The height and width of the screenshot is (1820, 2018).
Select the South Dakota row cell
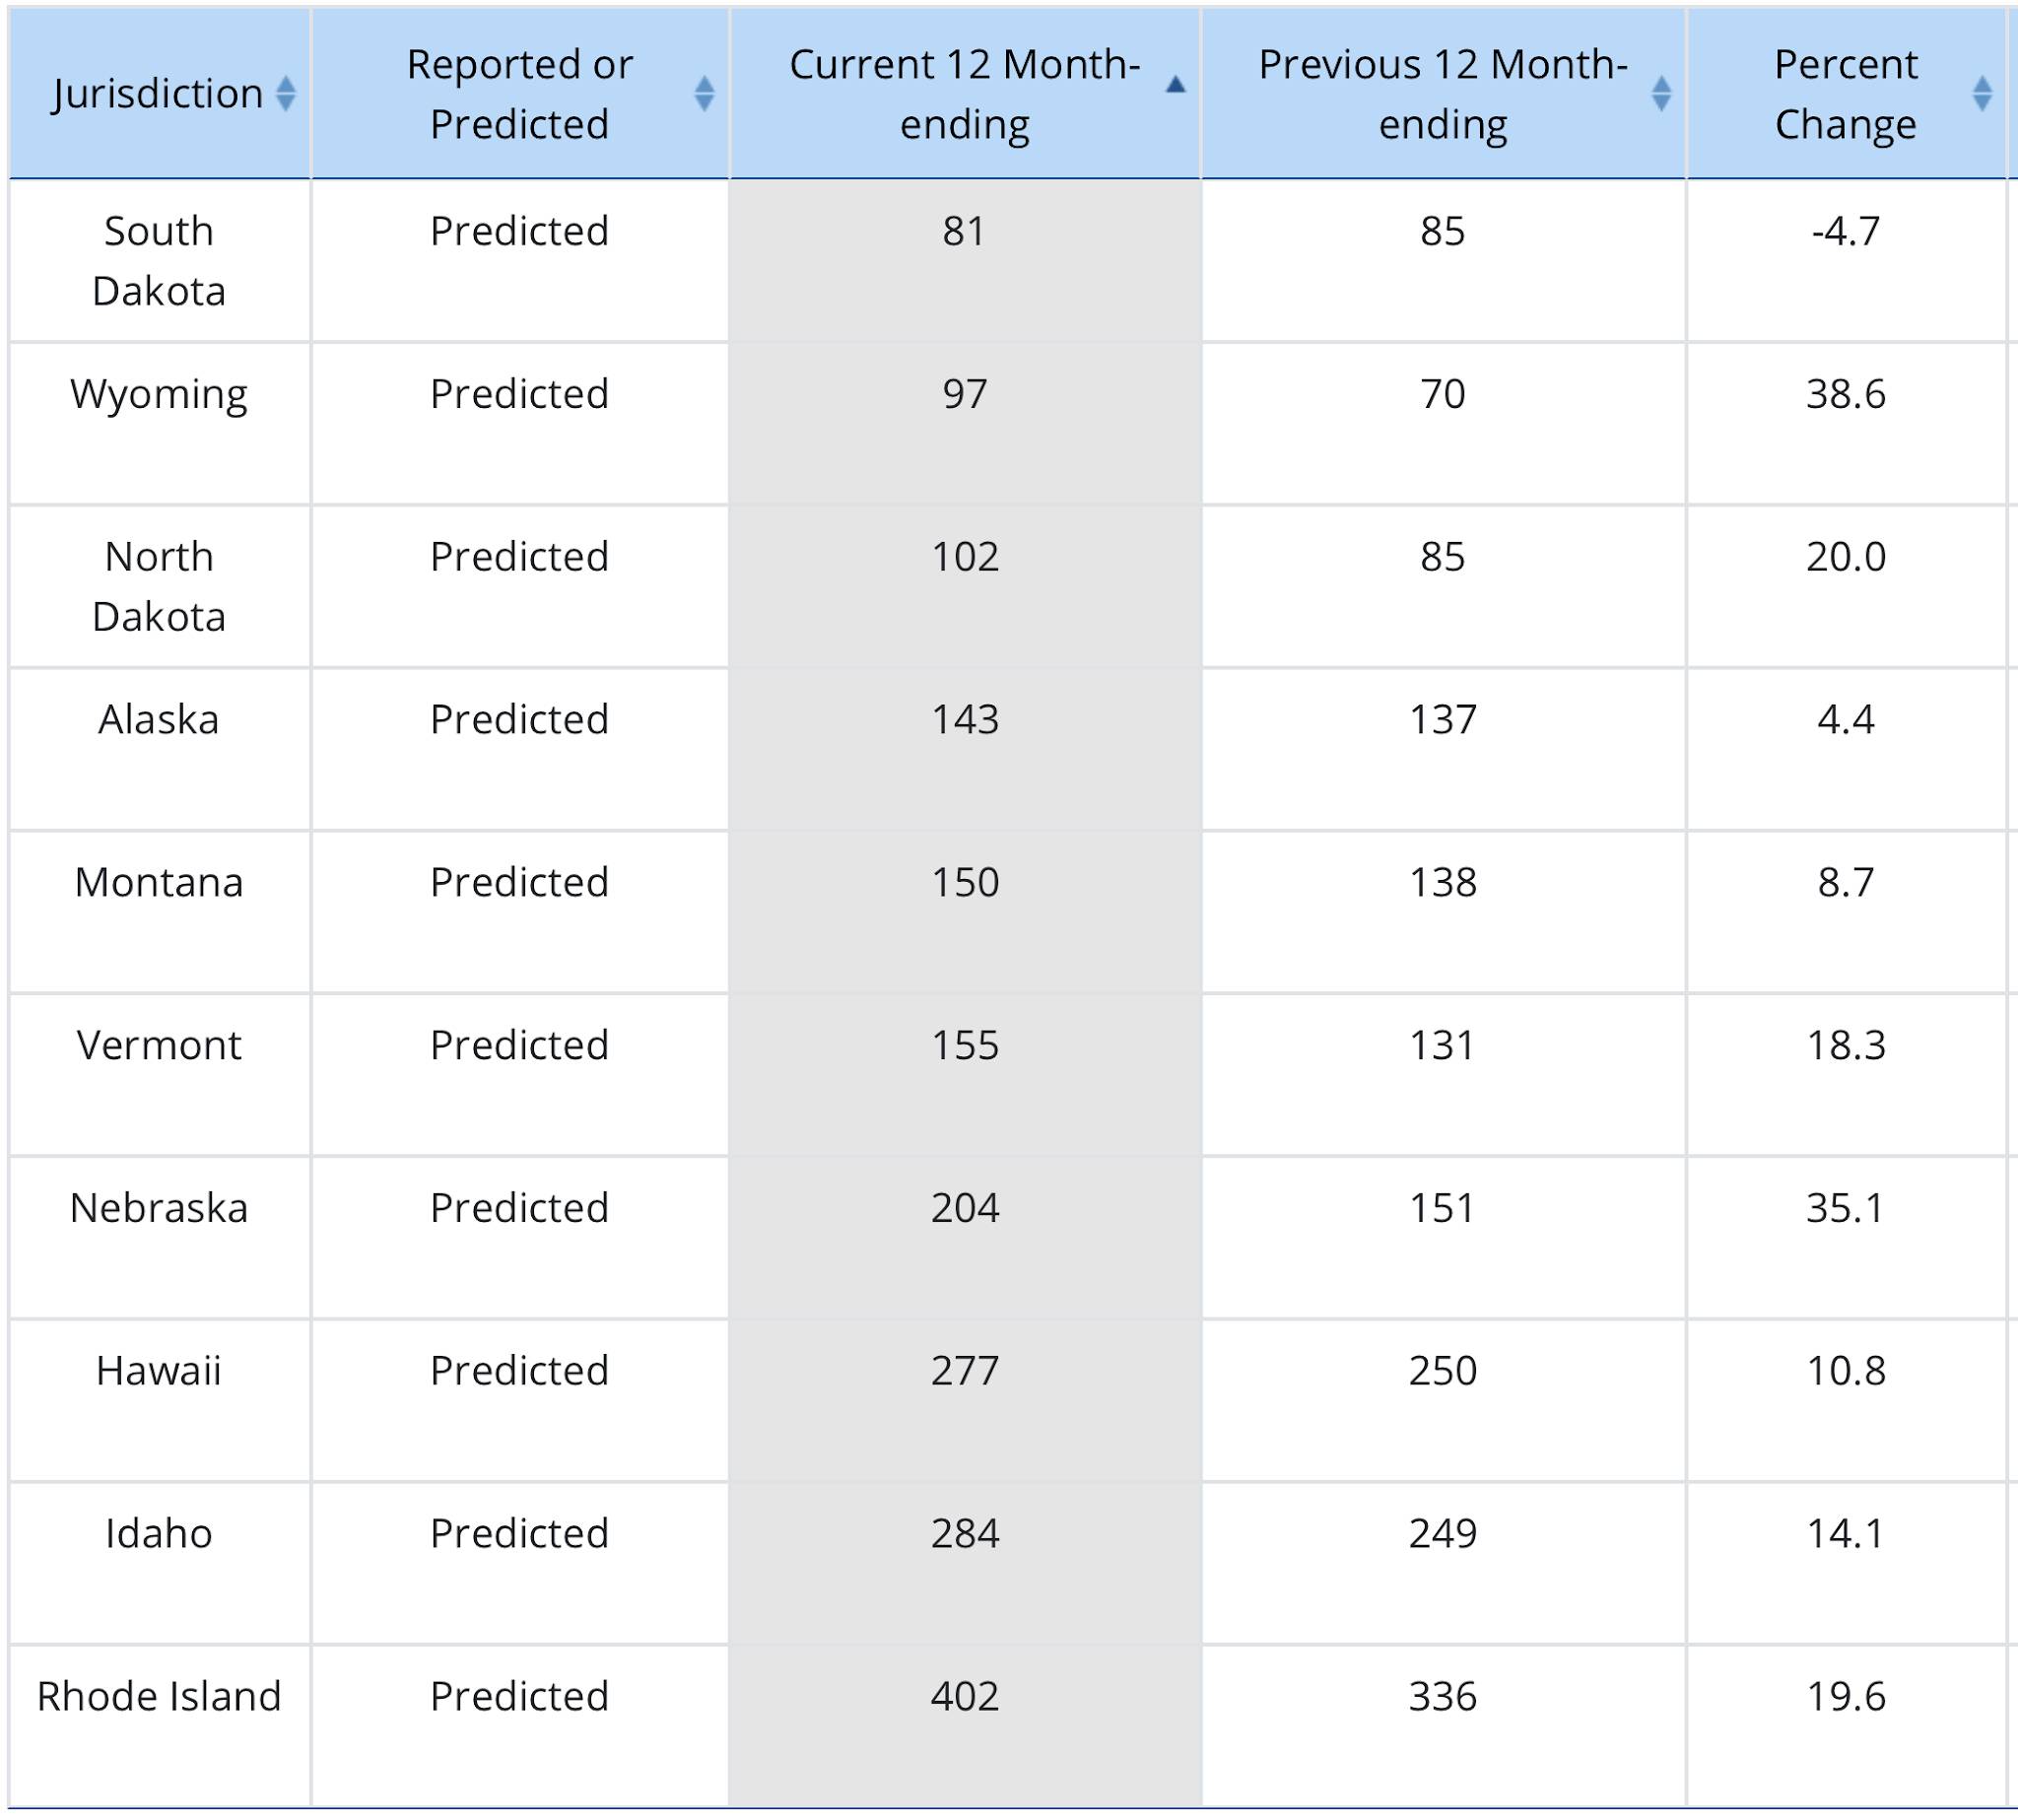coord(160,261)
